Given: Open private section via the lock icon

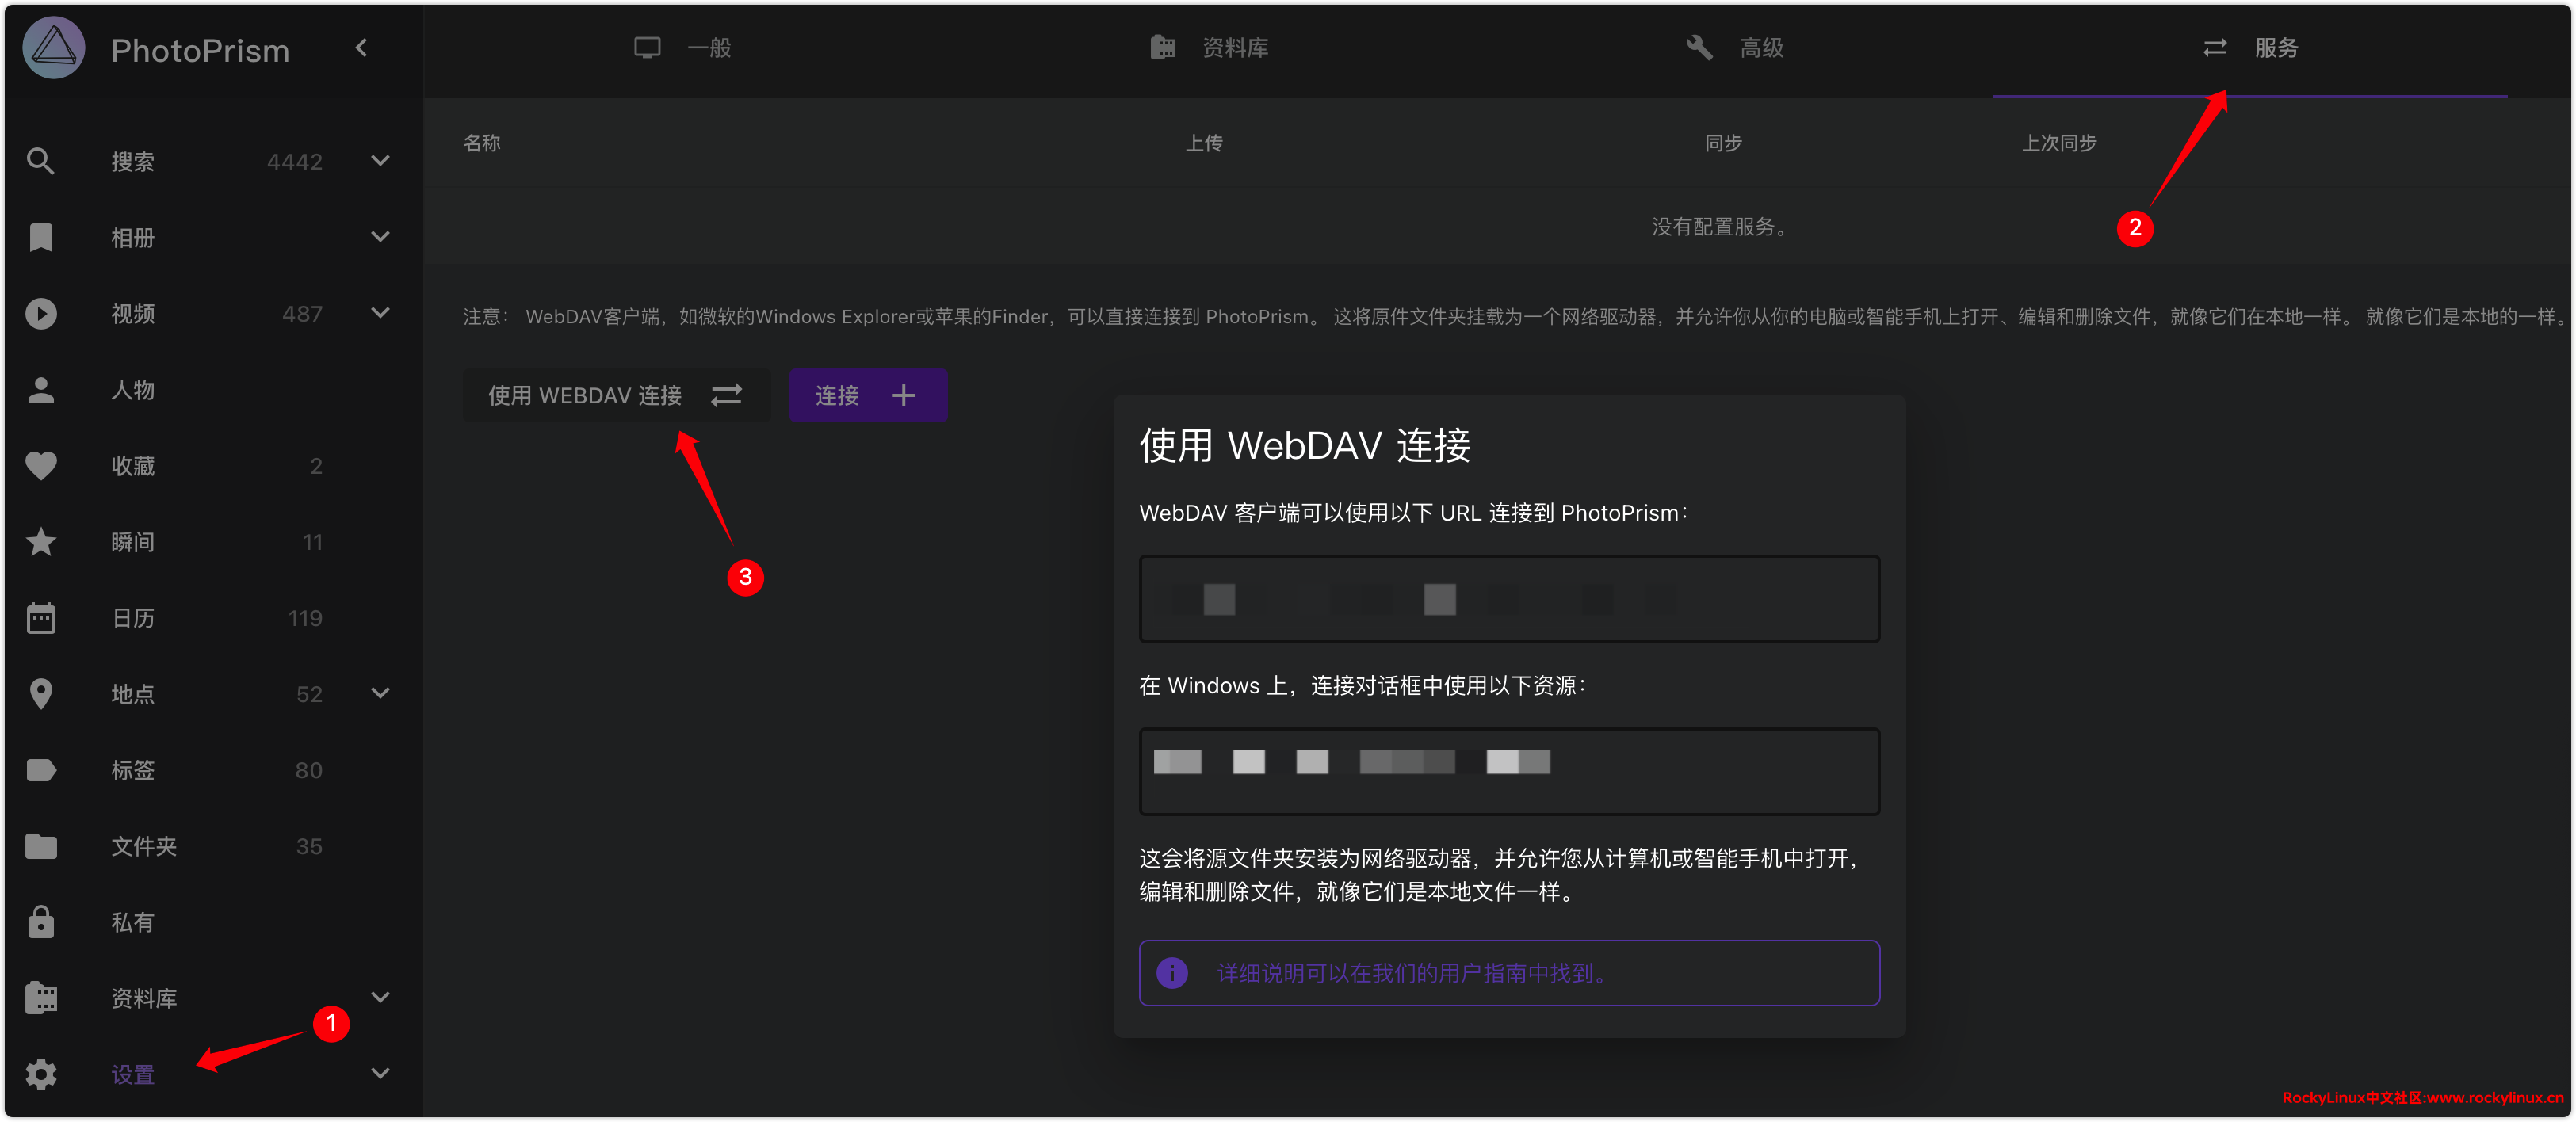Looking at the screenshot, I should (x=40, y=922).
